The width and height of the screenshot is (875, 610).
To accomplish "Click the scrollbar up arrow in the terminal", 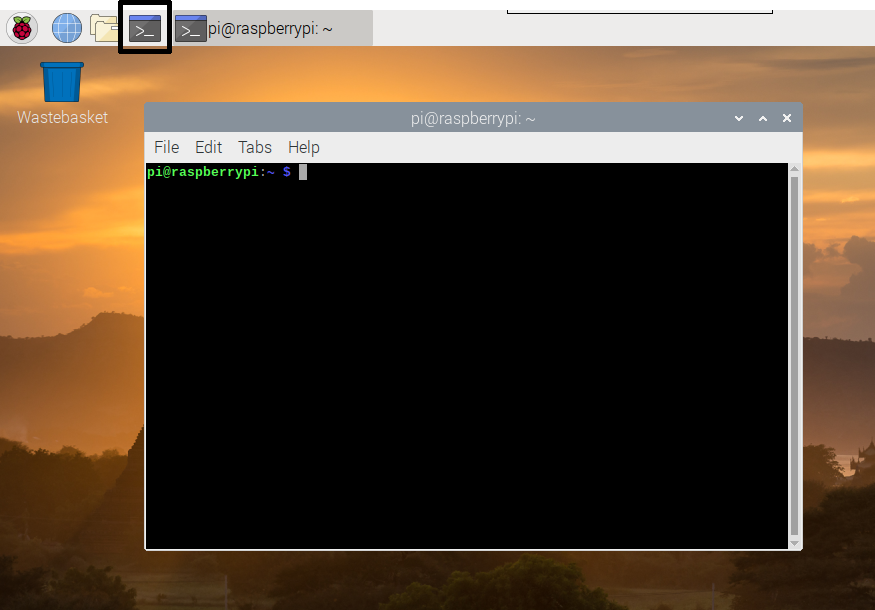I will coord(792,169).
